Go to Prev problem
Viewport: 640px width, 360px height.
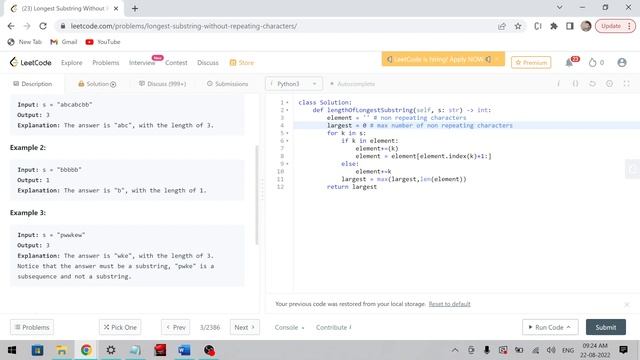click(176, 327)
